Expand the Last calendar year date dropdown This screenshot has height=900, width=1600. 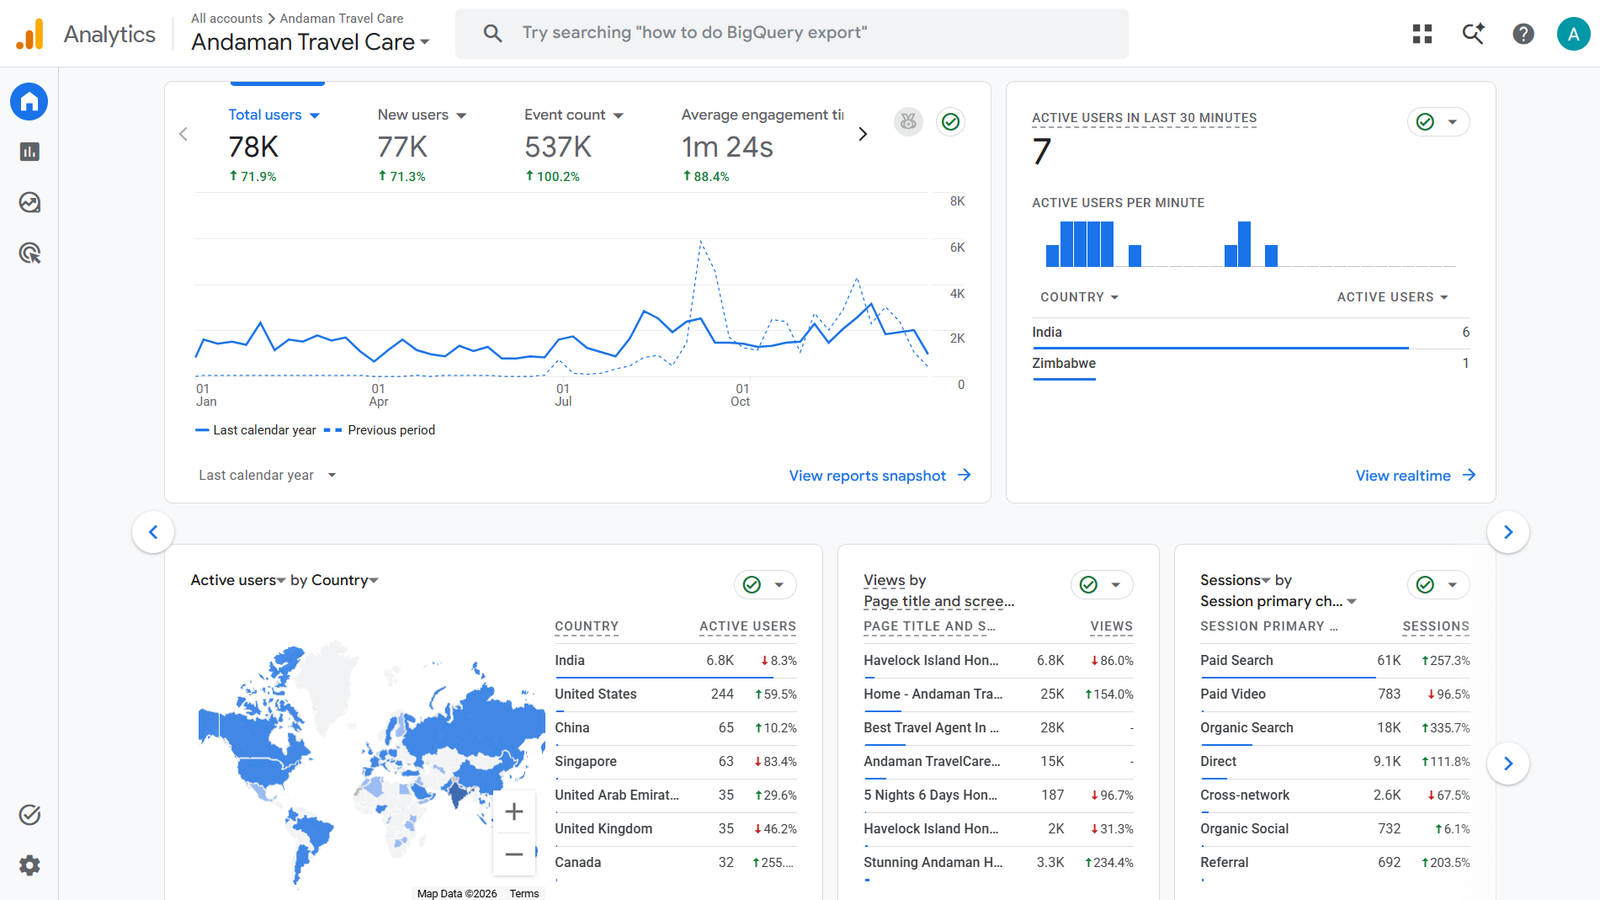(267, 475)
